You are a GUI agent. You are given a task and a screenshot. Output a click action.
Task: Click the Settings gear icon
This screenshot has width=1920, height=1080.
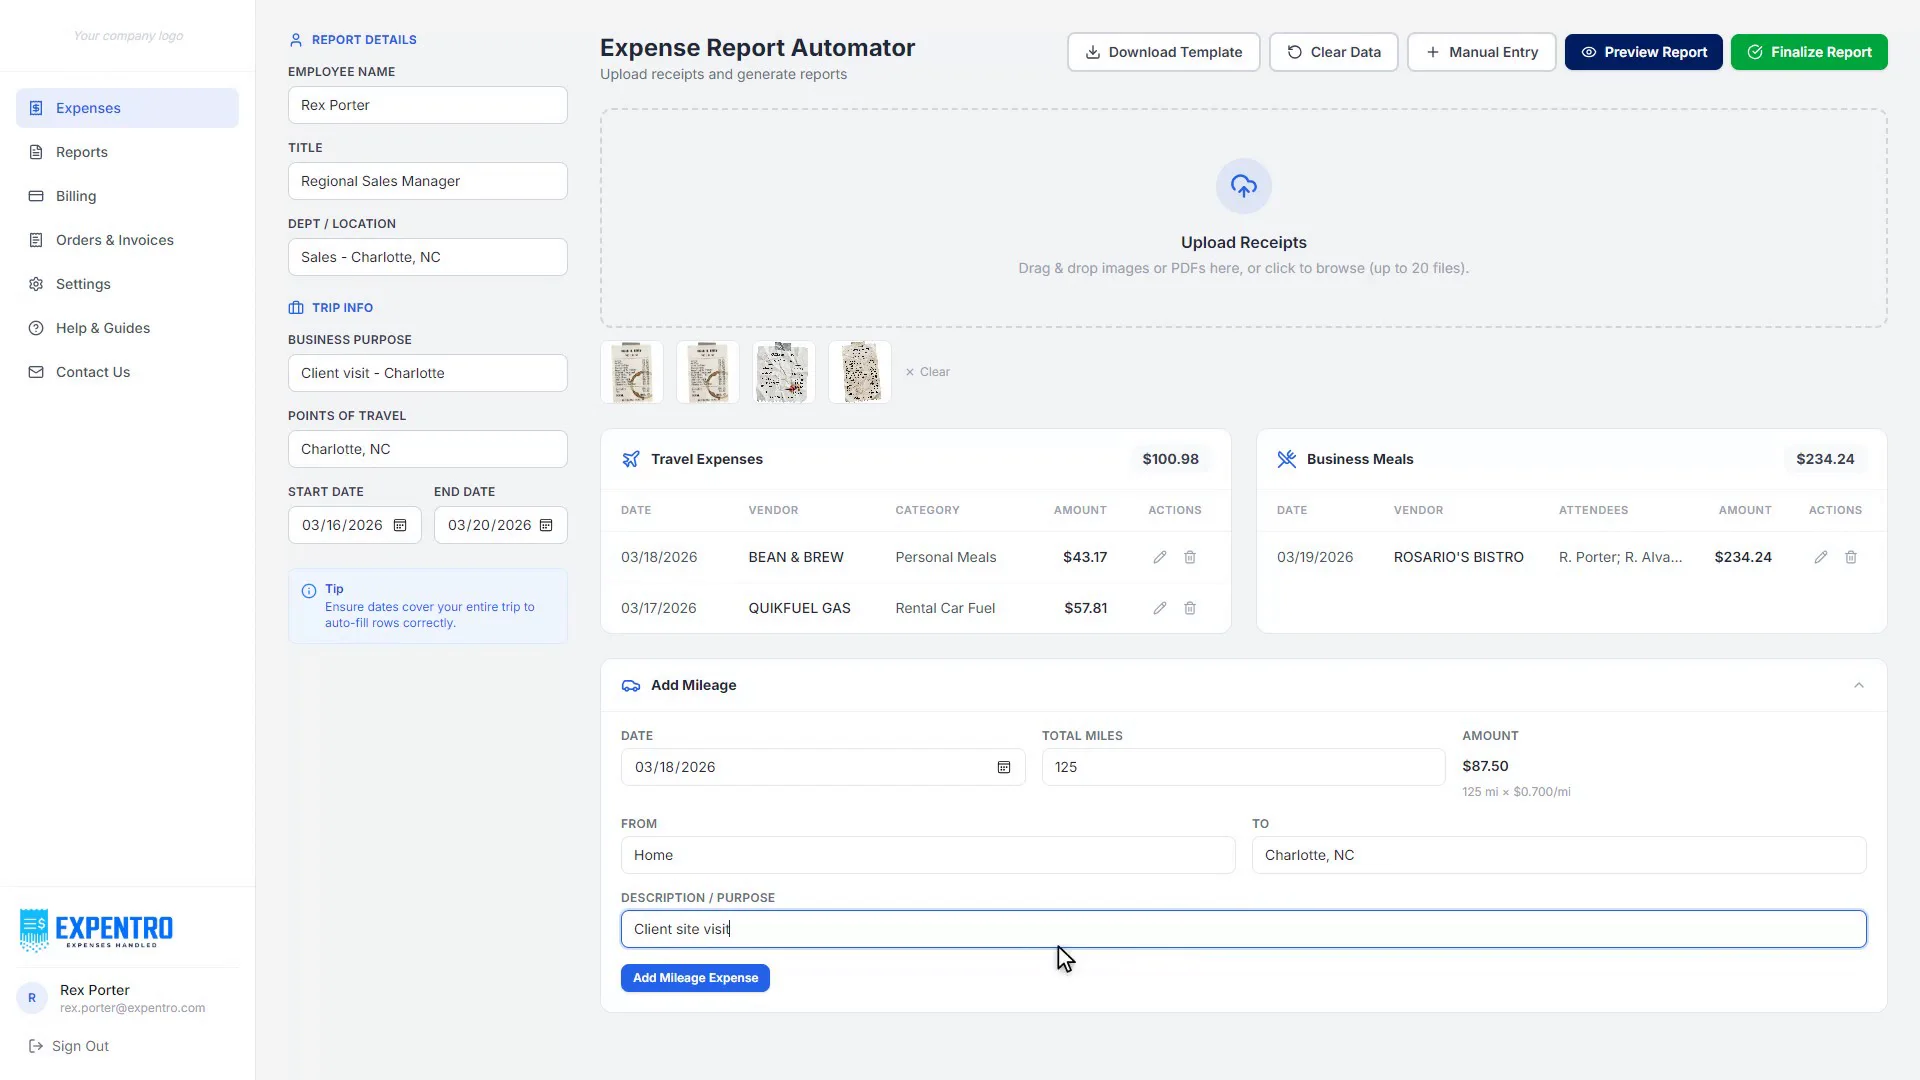(36, 284)
